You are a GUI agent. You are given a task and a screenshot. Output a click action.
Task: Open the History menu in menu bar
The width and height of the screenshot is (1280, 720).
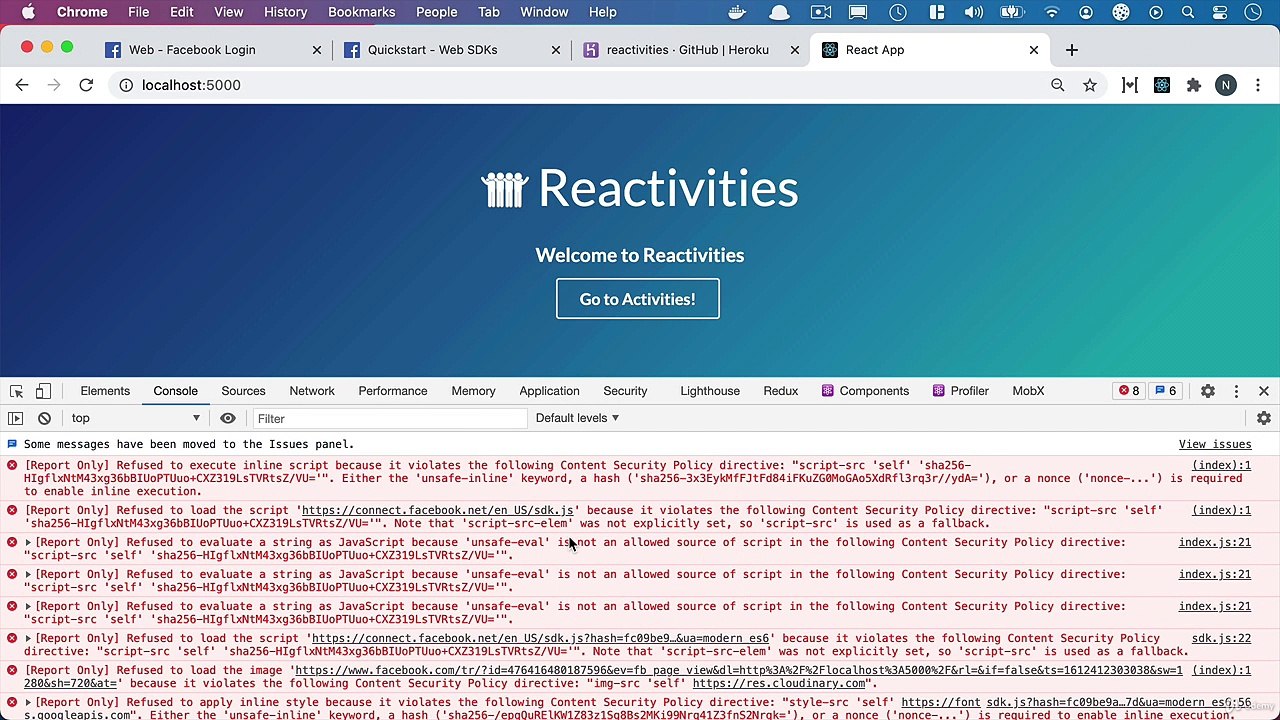[285, 12]
